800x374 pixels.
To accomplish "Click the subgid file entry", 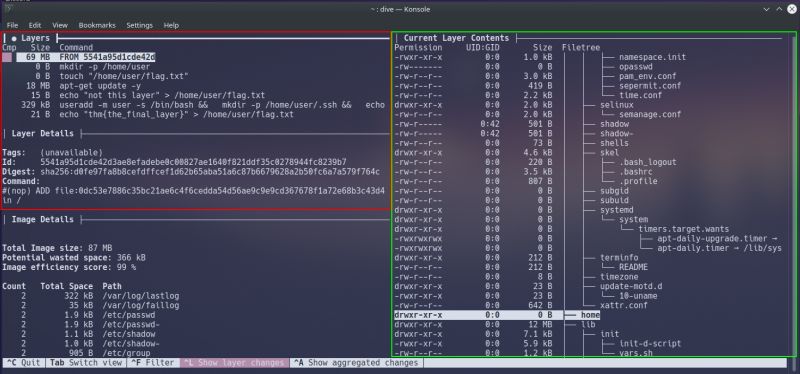I will 614,191.
